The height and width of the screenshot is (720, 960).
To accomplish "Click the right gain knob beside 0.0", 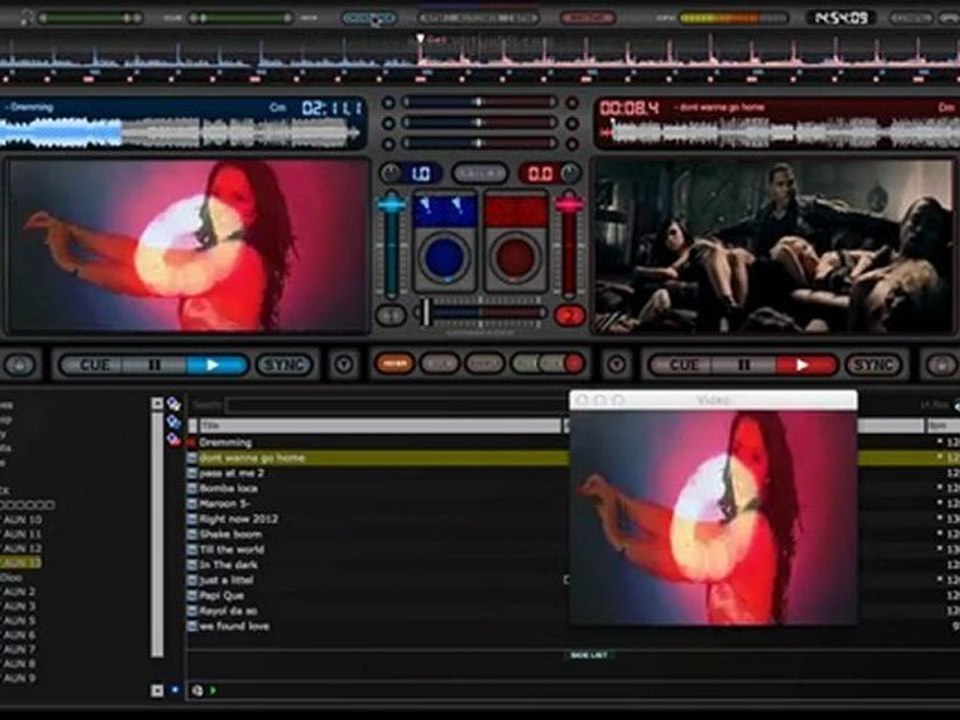I will click(571, 174).
